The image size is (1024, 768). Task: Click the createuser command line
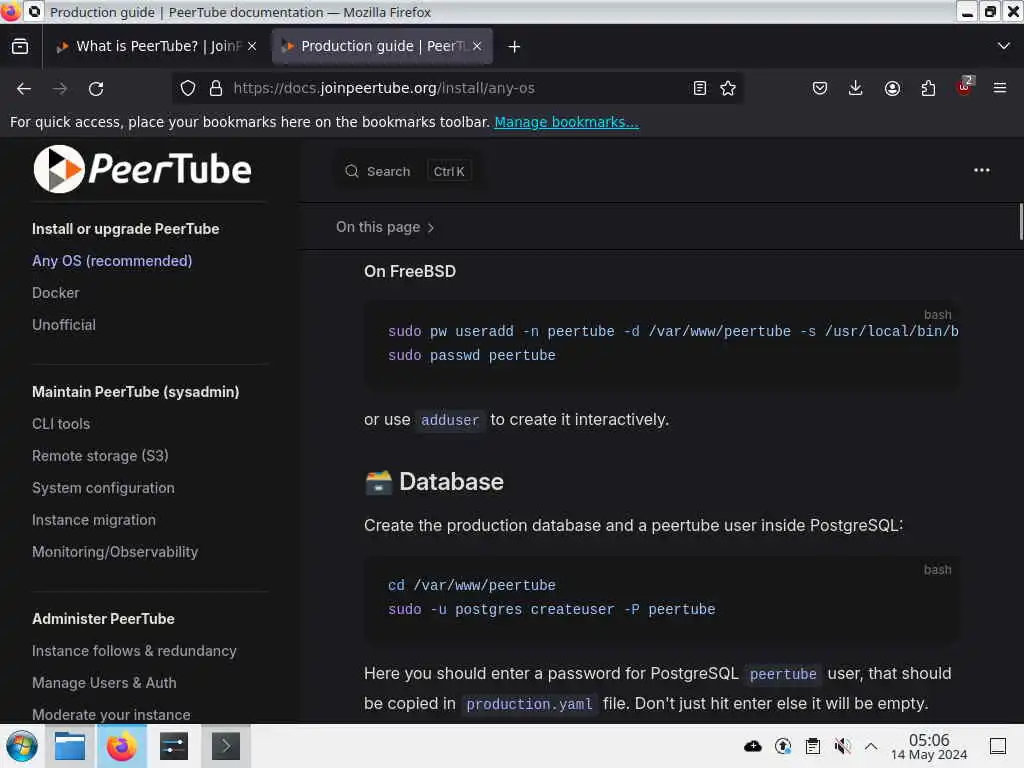tap(552, 609)
